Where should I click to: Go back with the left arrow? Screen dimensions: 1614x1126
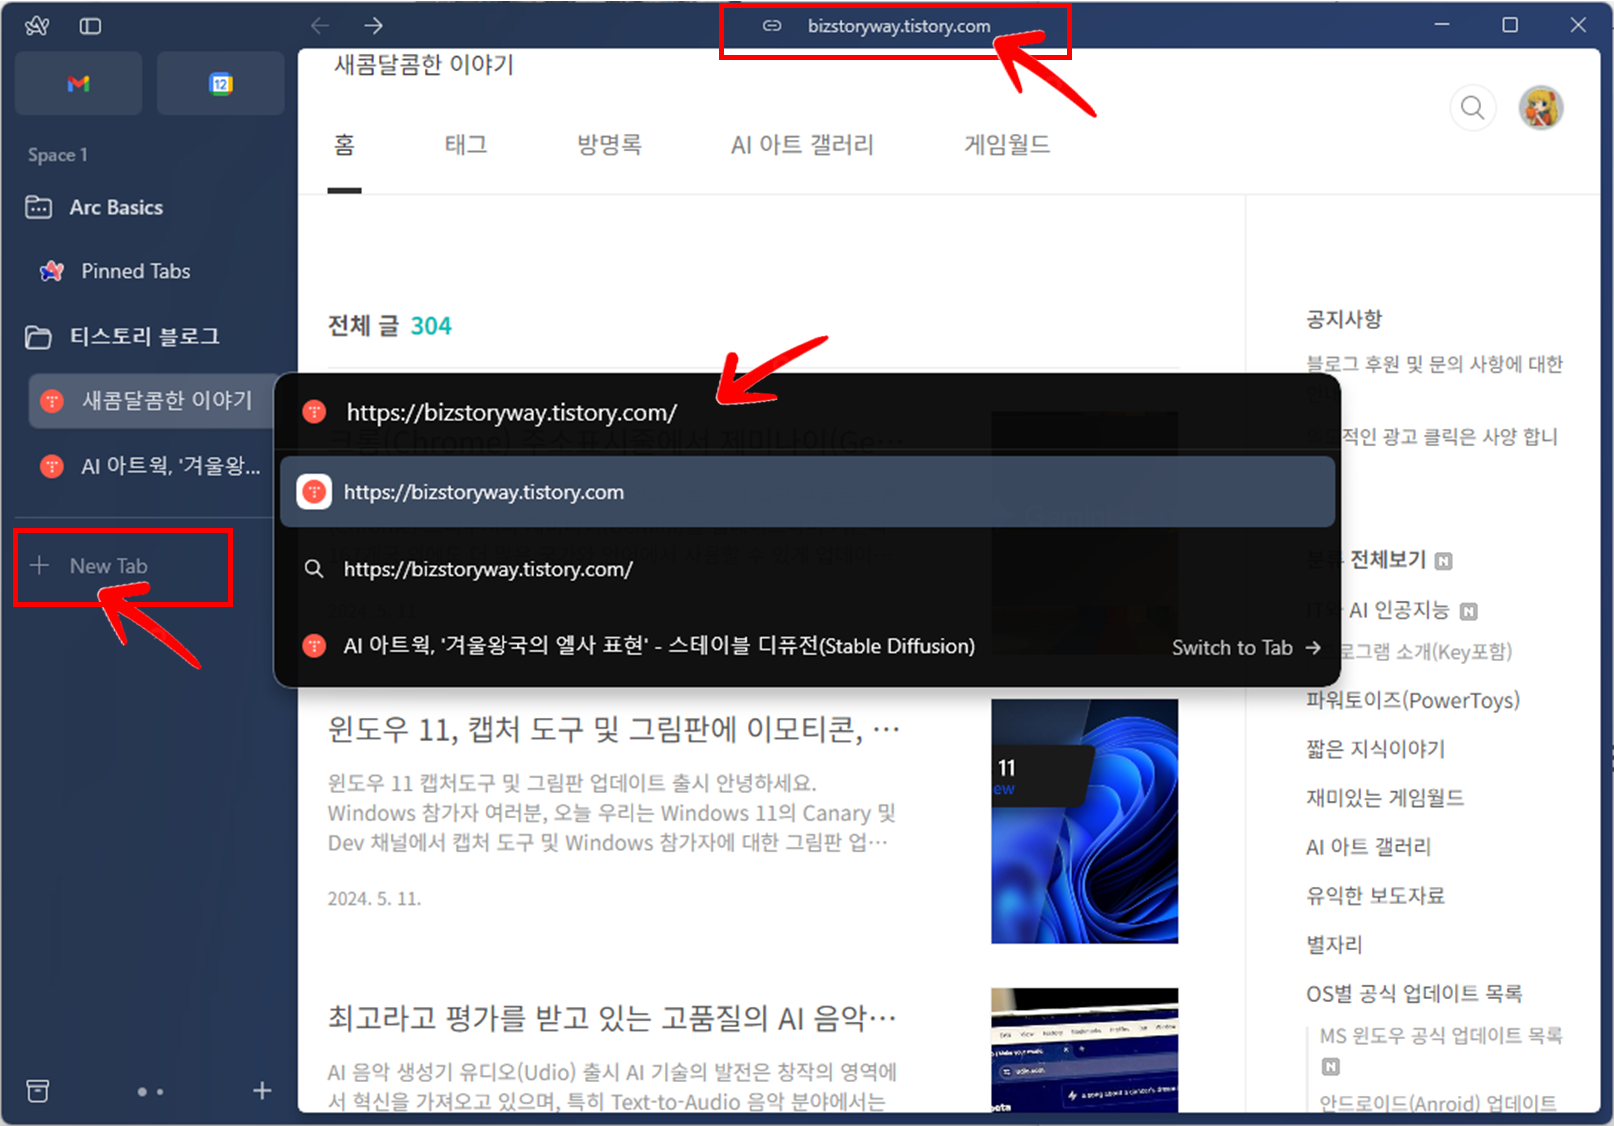click(x=320, y=26)
